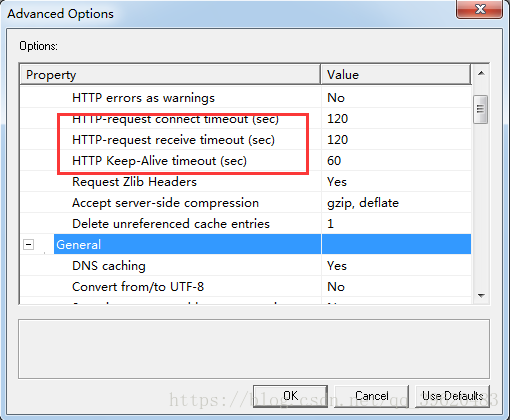Select HTTP-request connect timeout property
This screenshot has width=510, height=420.
coord(175,119)
